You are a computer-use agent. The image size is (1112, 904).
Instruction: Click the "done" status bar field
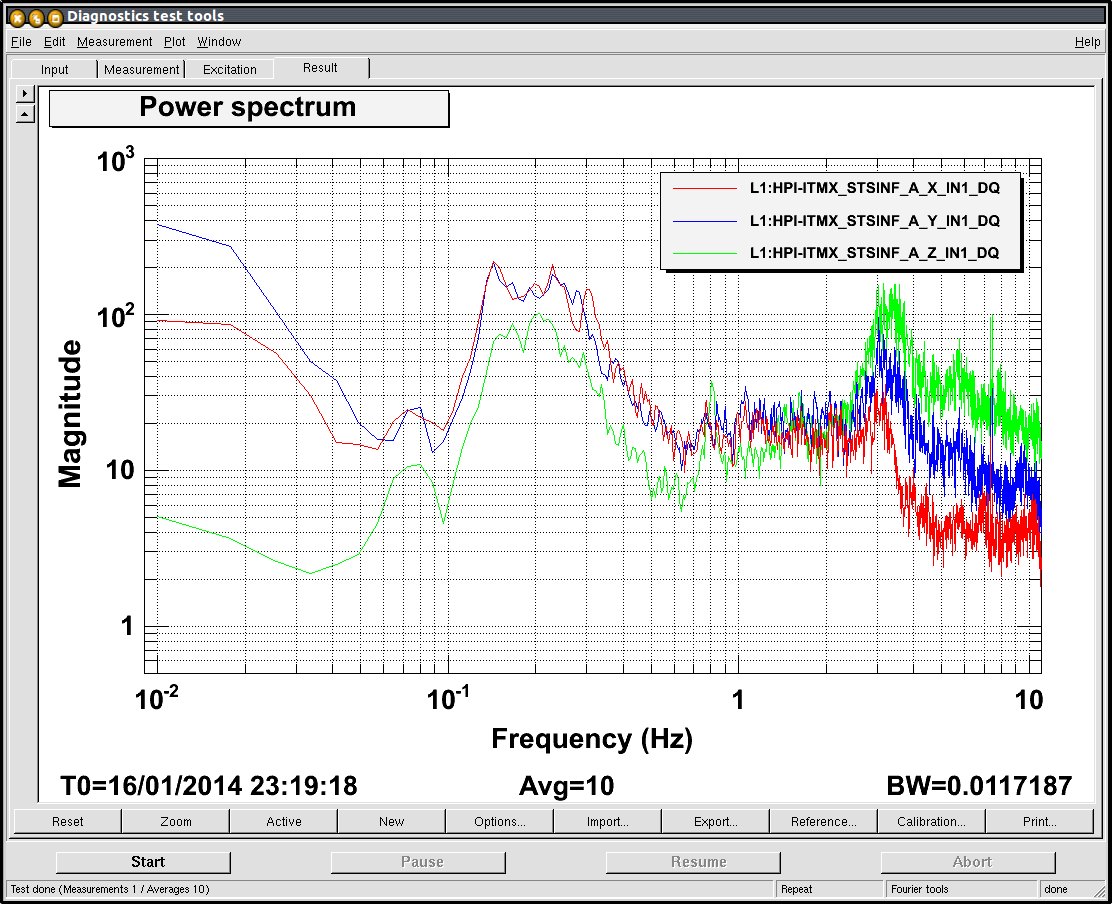tap(1071, 889)
